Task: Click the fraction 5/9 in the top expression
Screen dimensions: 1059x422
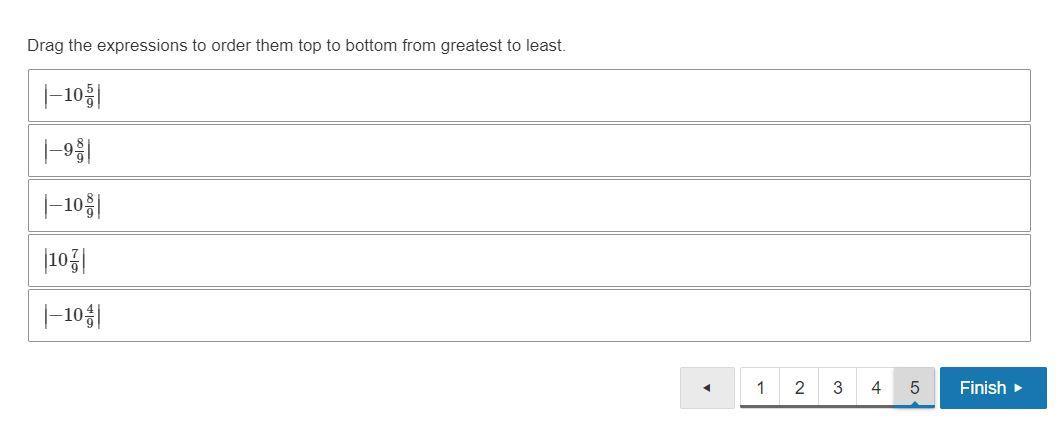Action: pyautogui.click(x=90, y=96)
